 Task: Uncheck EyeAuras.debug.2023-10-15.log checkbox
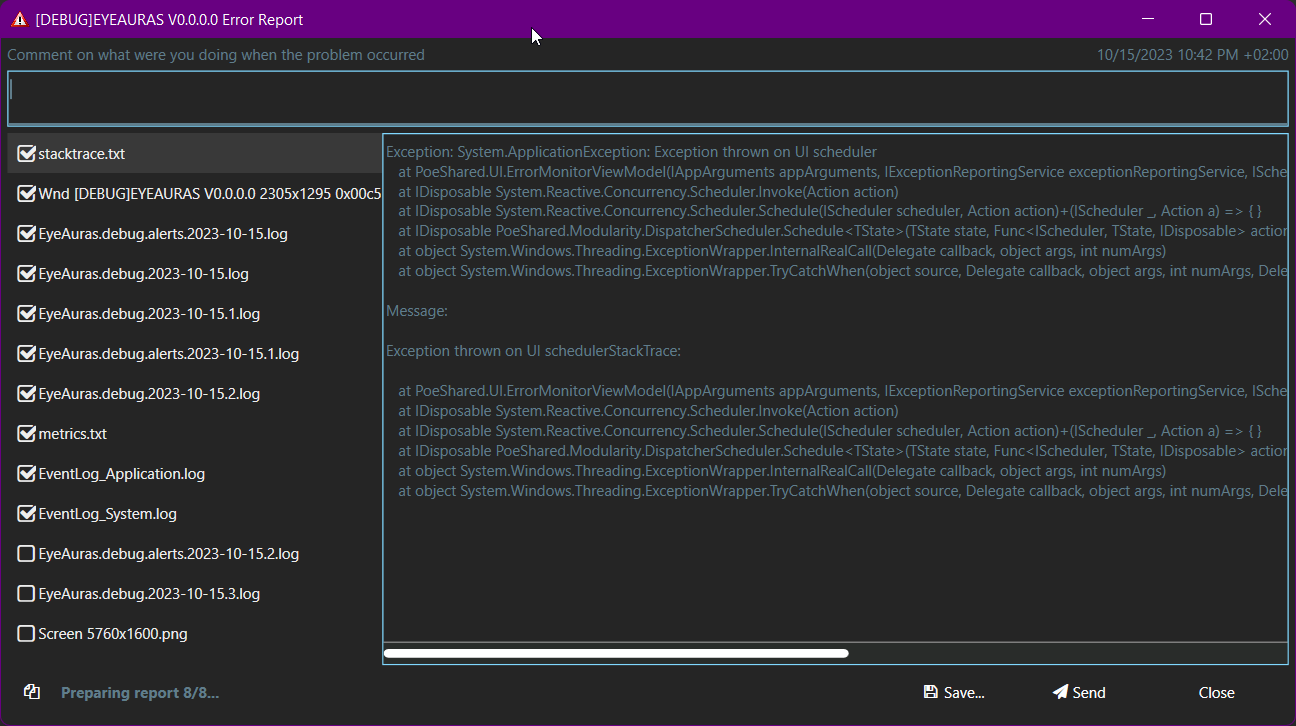point(27,273)
